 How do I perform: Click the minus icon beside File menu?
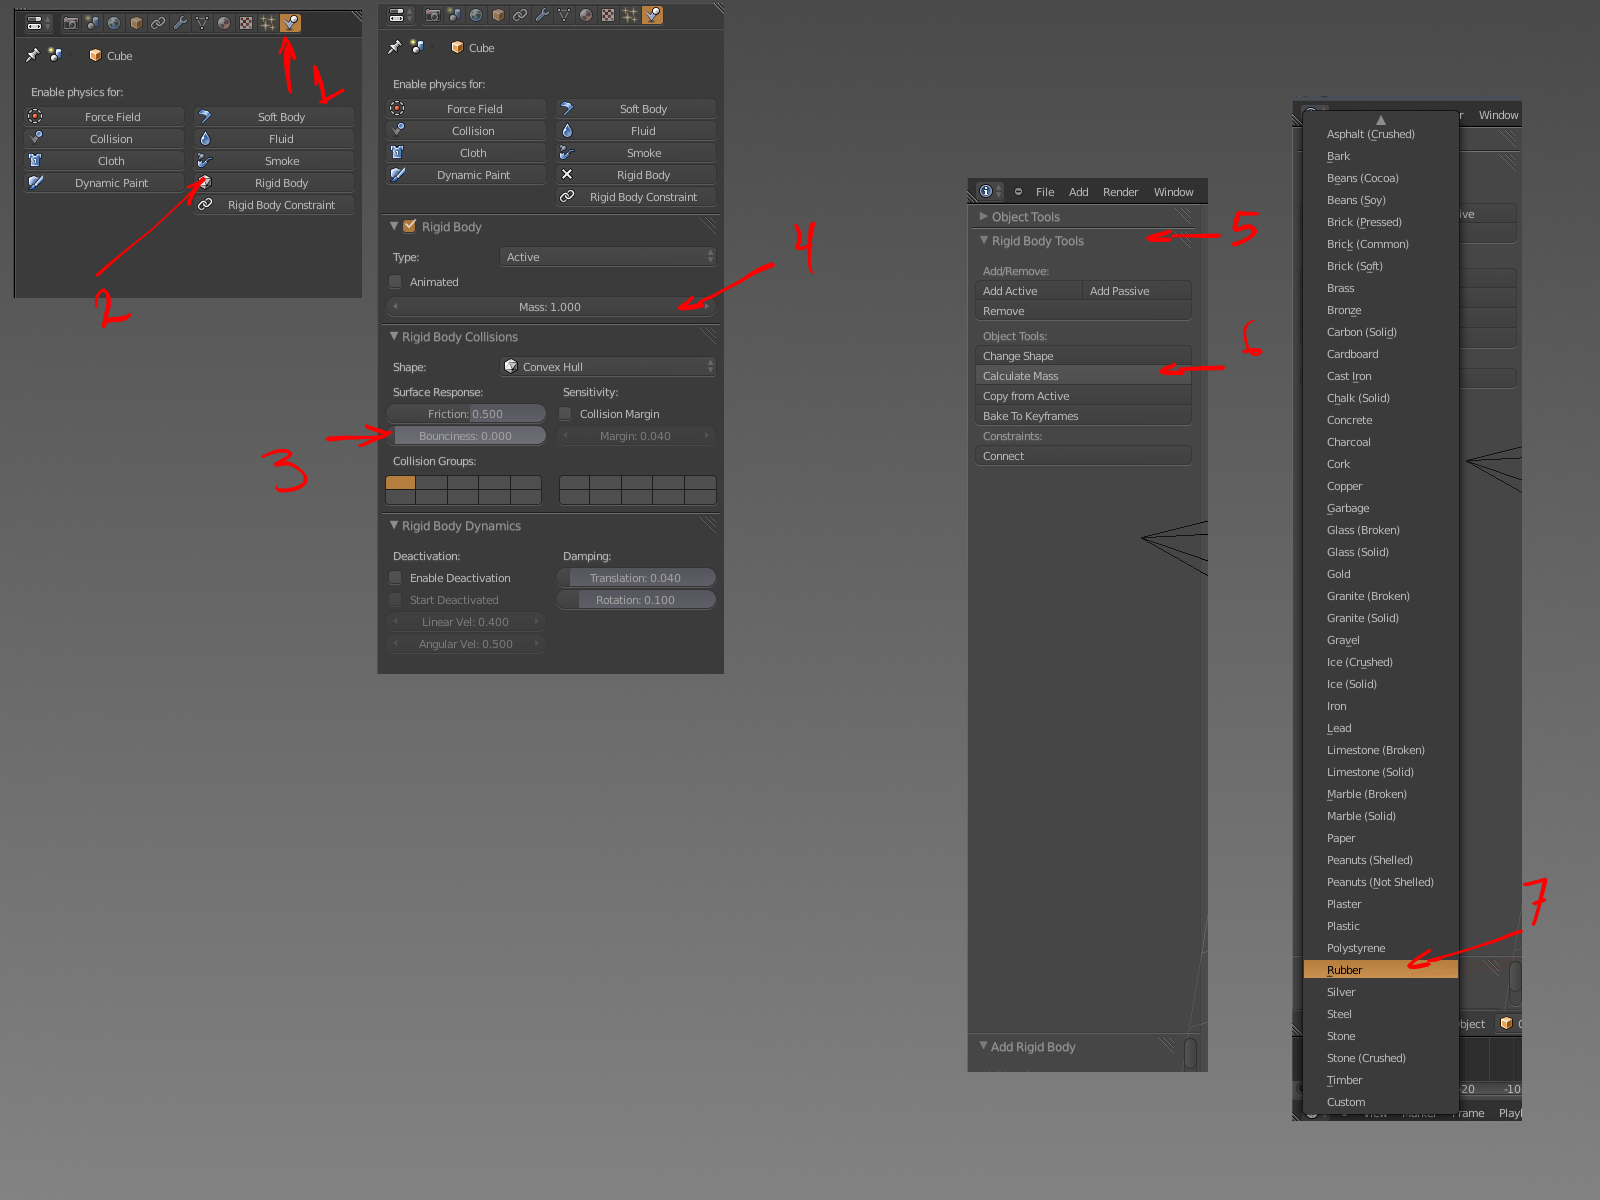pyautogui.click(x=1018, y=191)
